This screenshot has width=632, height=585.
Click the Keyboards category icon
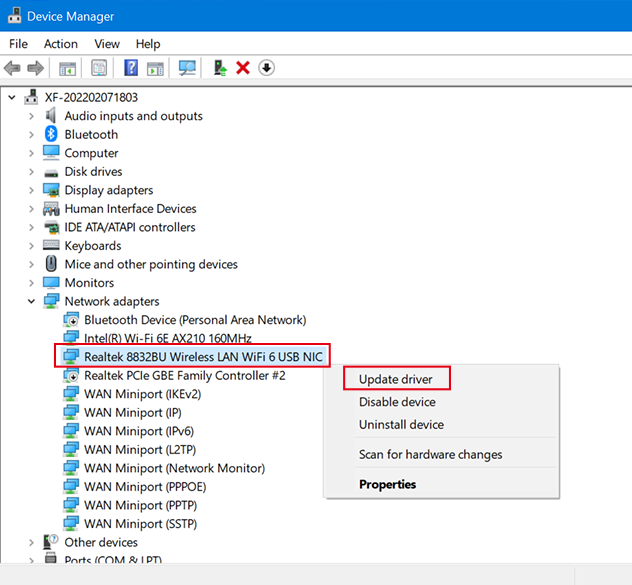click(51, 245)
